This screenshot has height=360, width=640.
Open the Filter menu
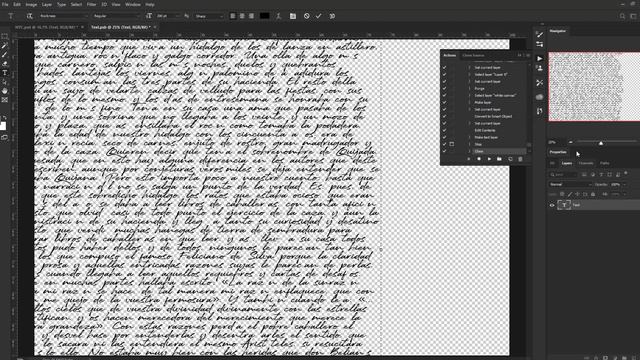pos(91,4)
